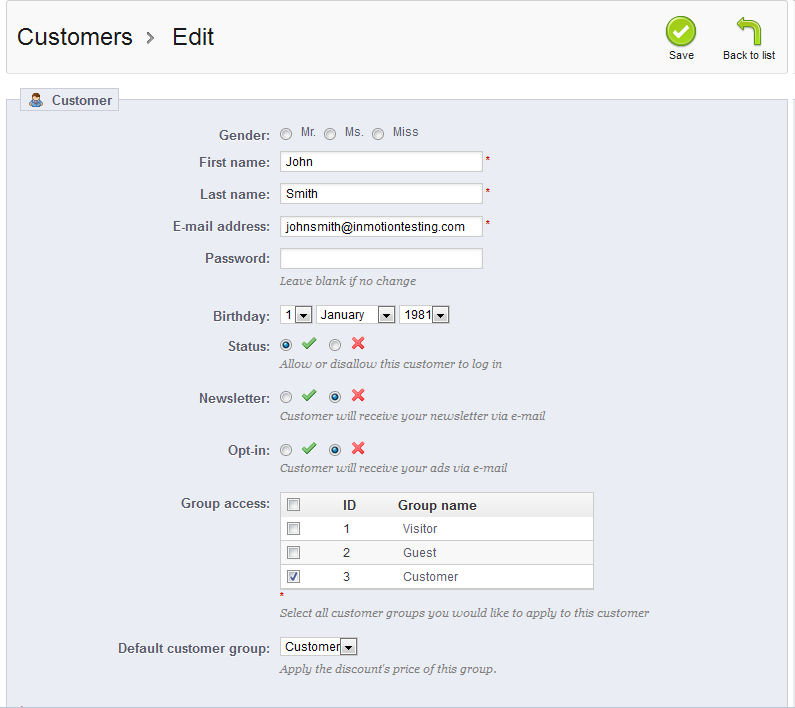
Task: Select the Miss gender radio button
Action: click(378, 134)
